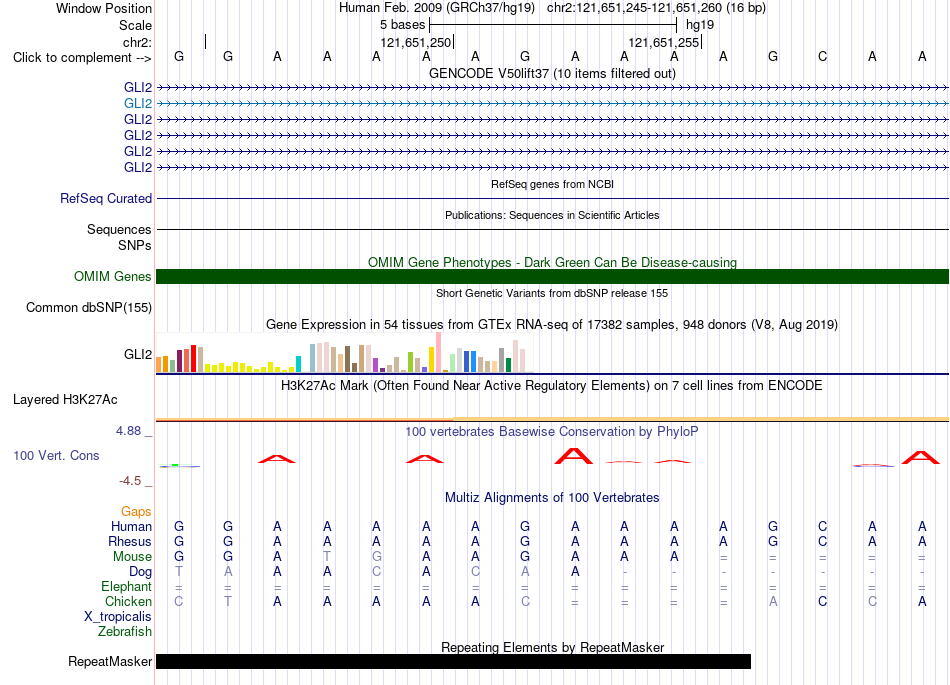Click the 'T' base in the Mouse row

point(327,557)
